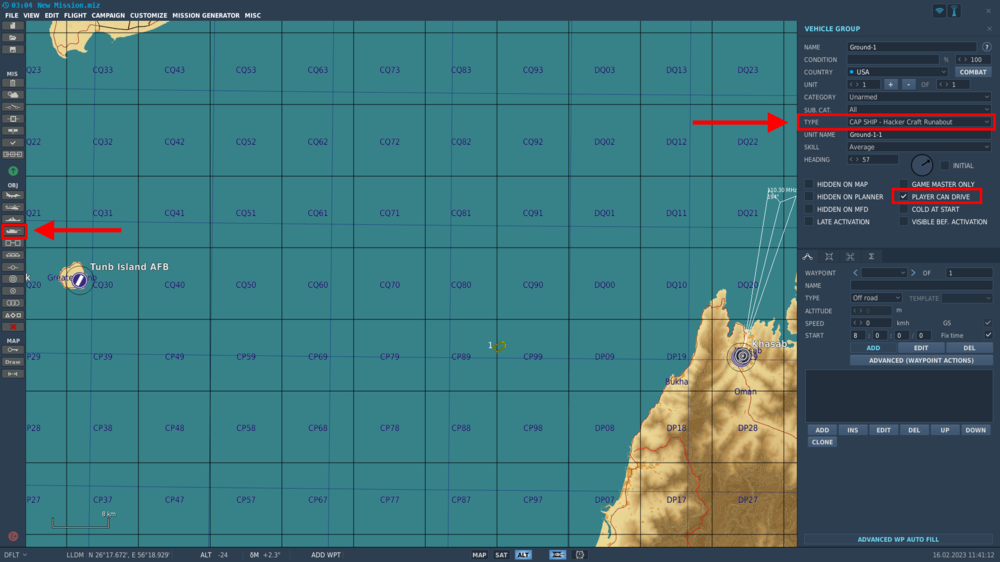Click the red X delete object tool
Viewport: 1000px width, 562px height.
tap(13, 327)
